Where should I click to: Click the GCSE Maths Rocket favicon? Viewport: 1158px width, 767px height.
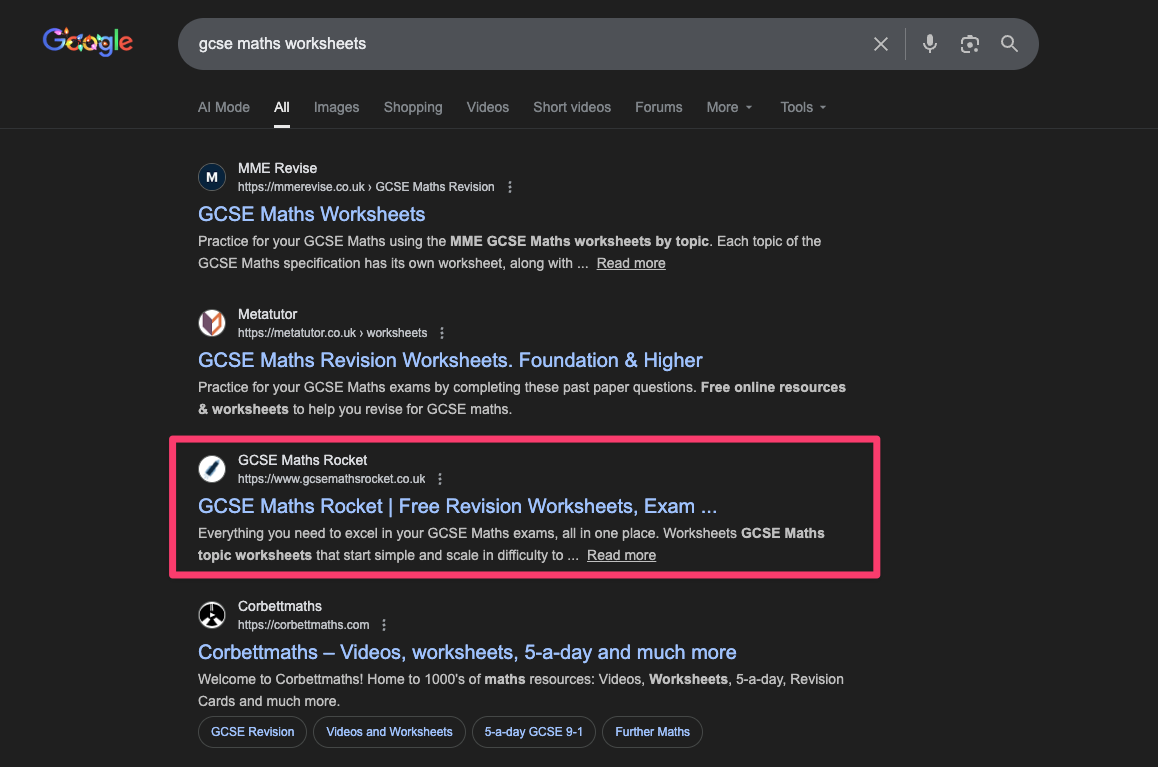click(212, 469)
